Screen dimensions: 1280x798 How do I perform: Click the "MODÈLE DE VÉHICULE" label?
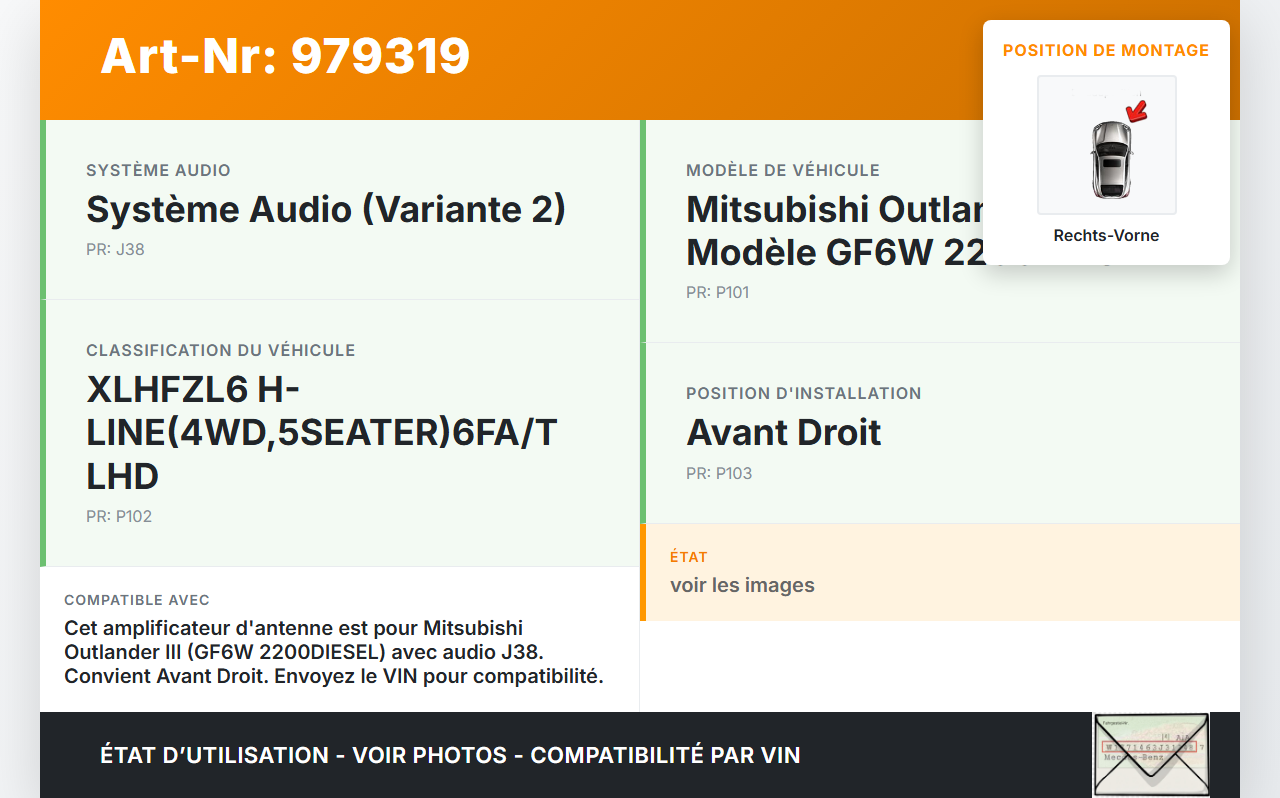point(783,170)
